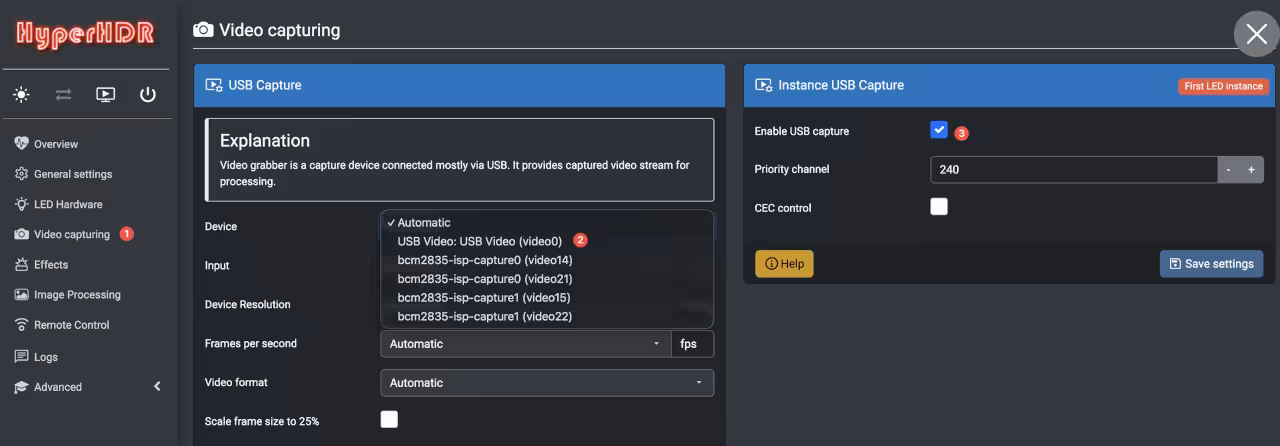Click the monitor play icon in sidebar
This screenshot has width=1280, height=446.
(x=105, y=95)
